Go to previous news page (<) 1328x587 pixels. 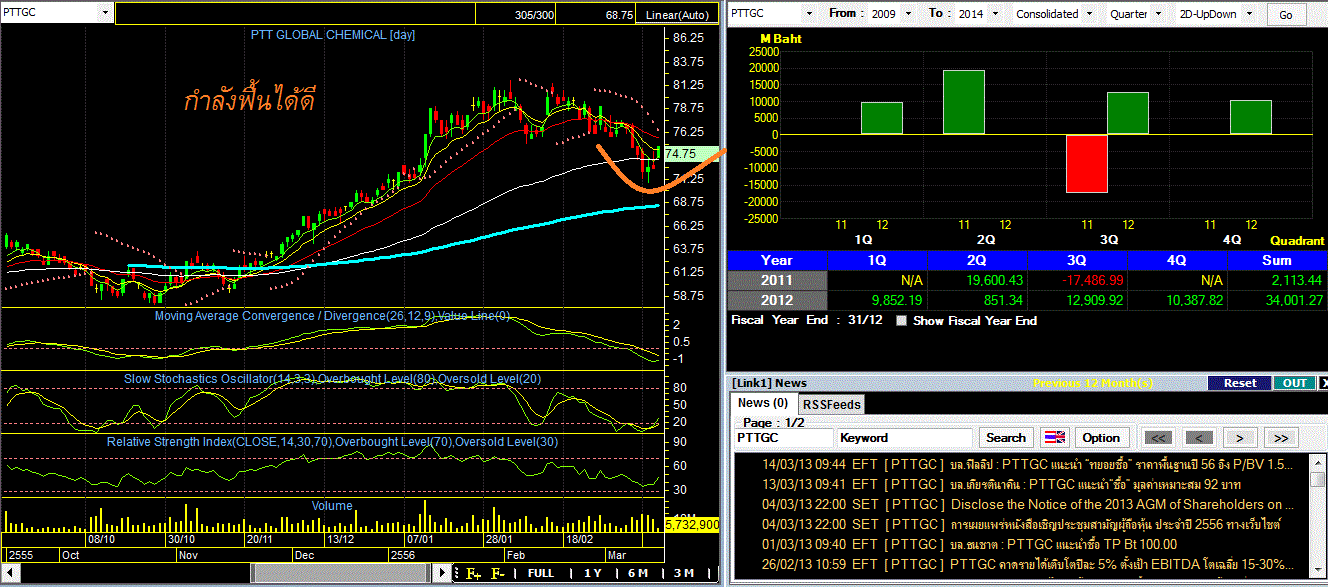click(1200, 438)
